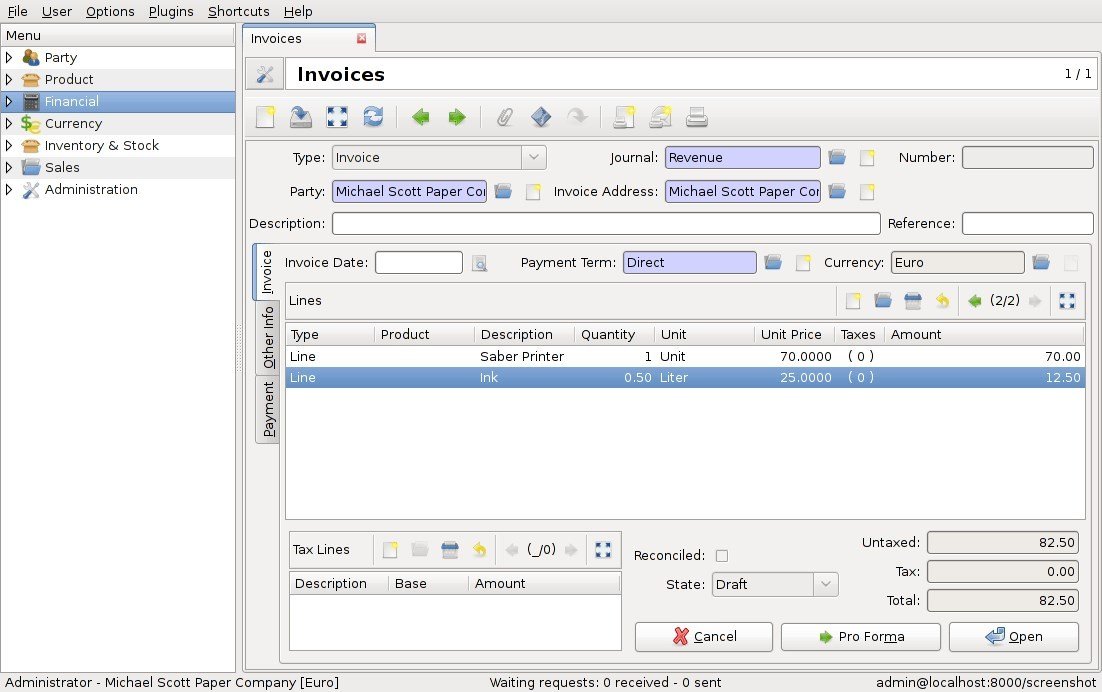
Task: Toggle the Reconciled checkbox
Action: point(722,556)
